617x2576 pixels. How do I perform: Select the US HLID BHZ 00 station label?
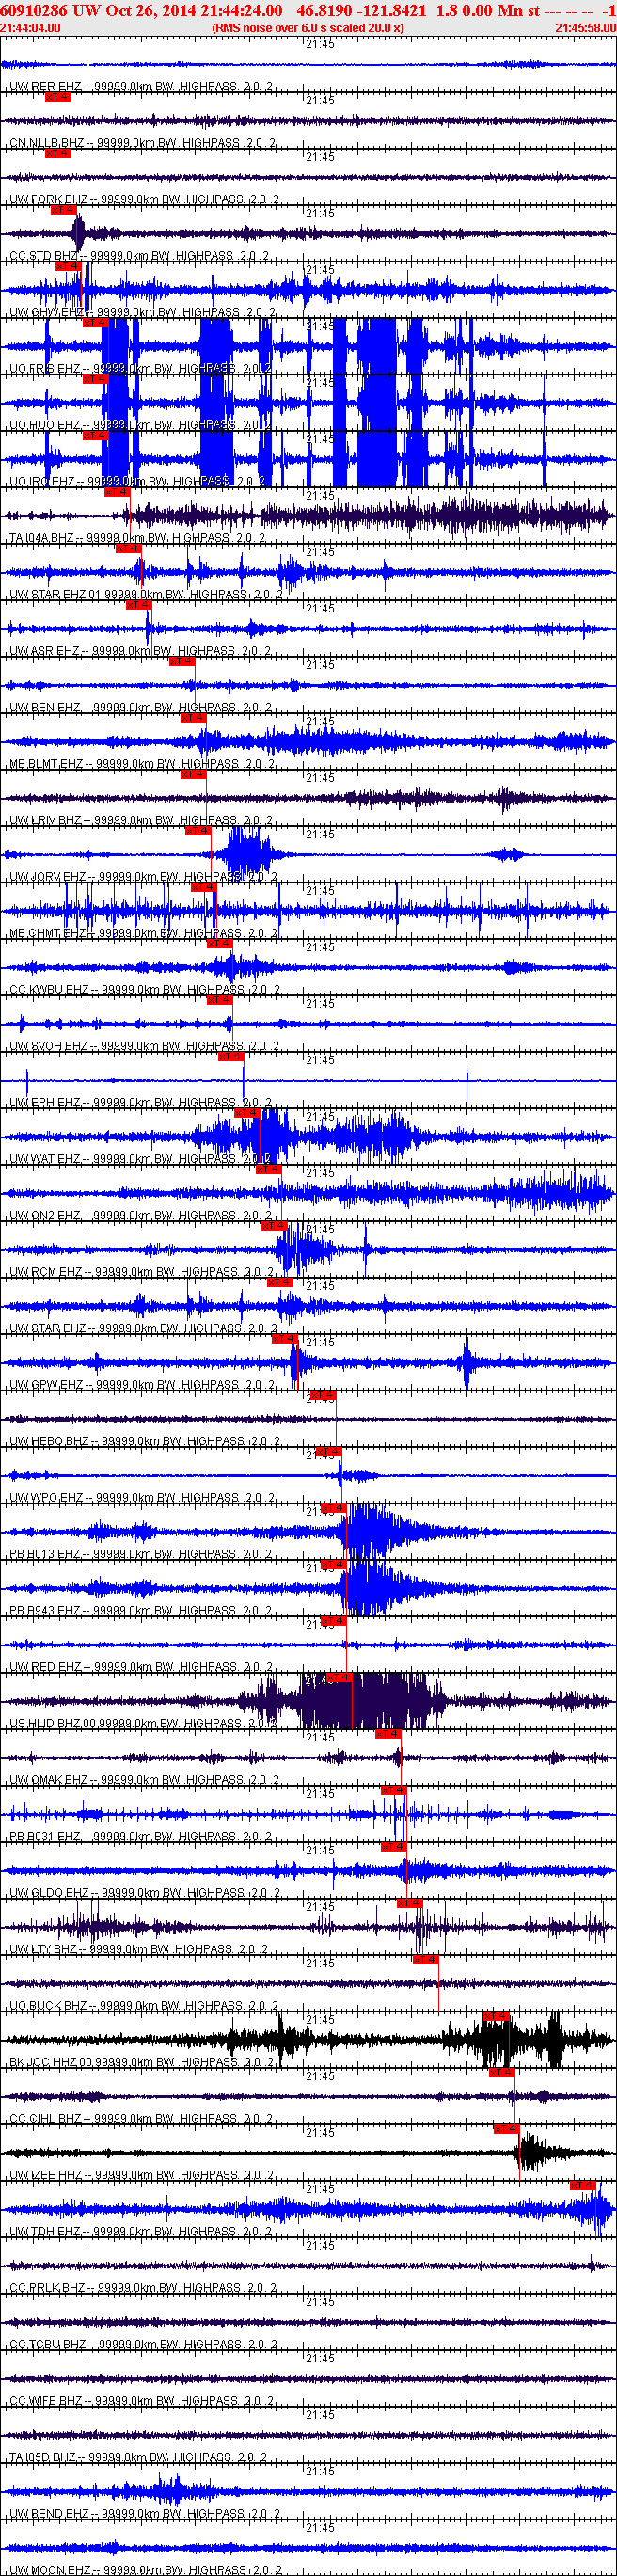(x=144, y=1724)
